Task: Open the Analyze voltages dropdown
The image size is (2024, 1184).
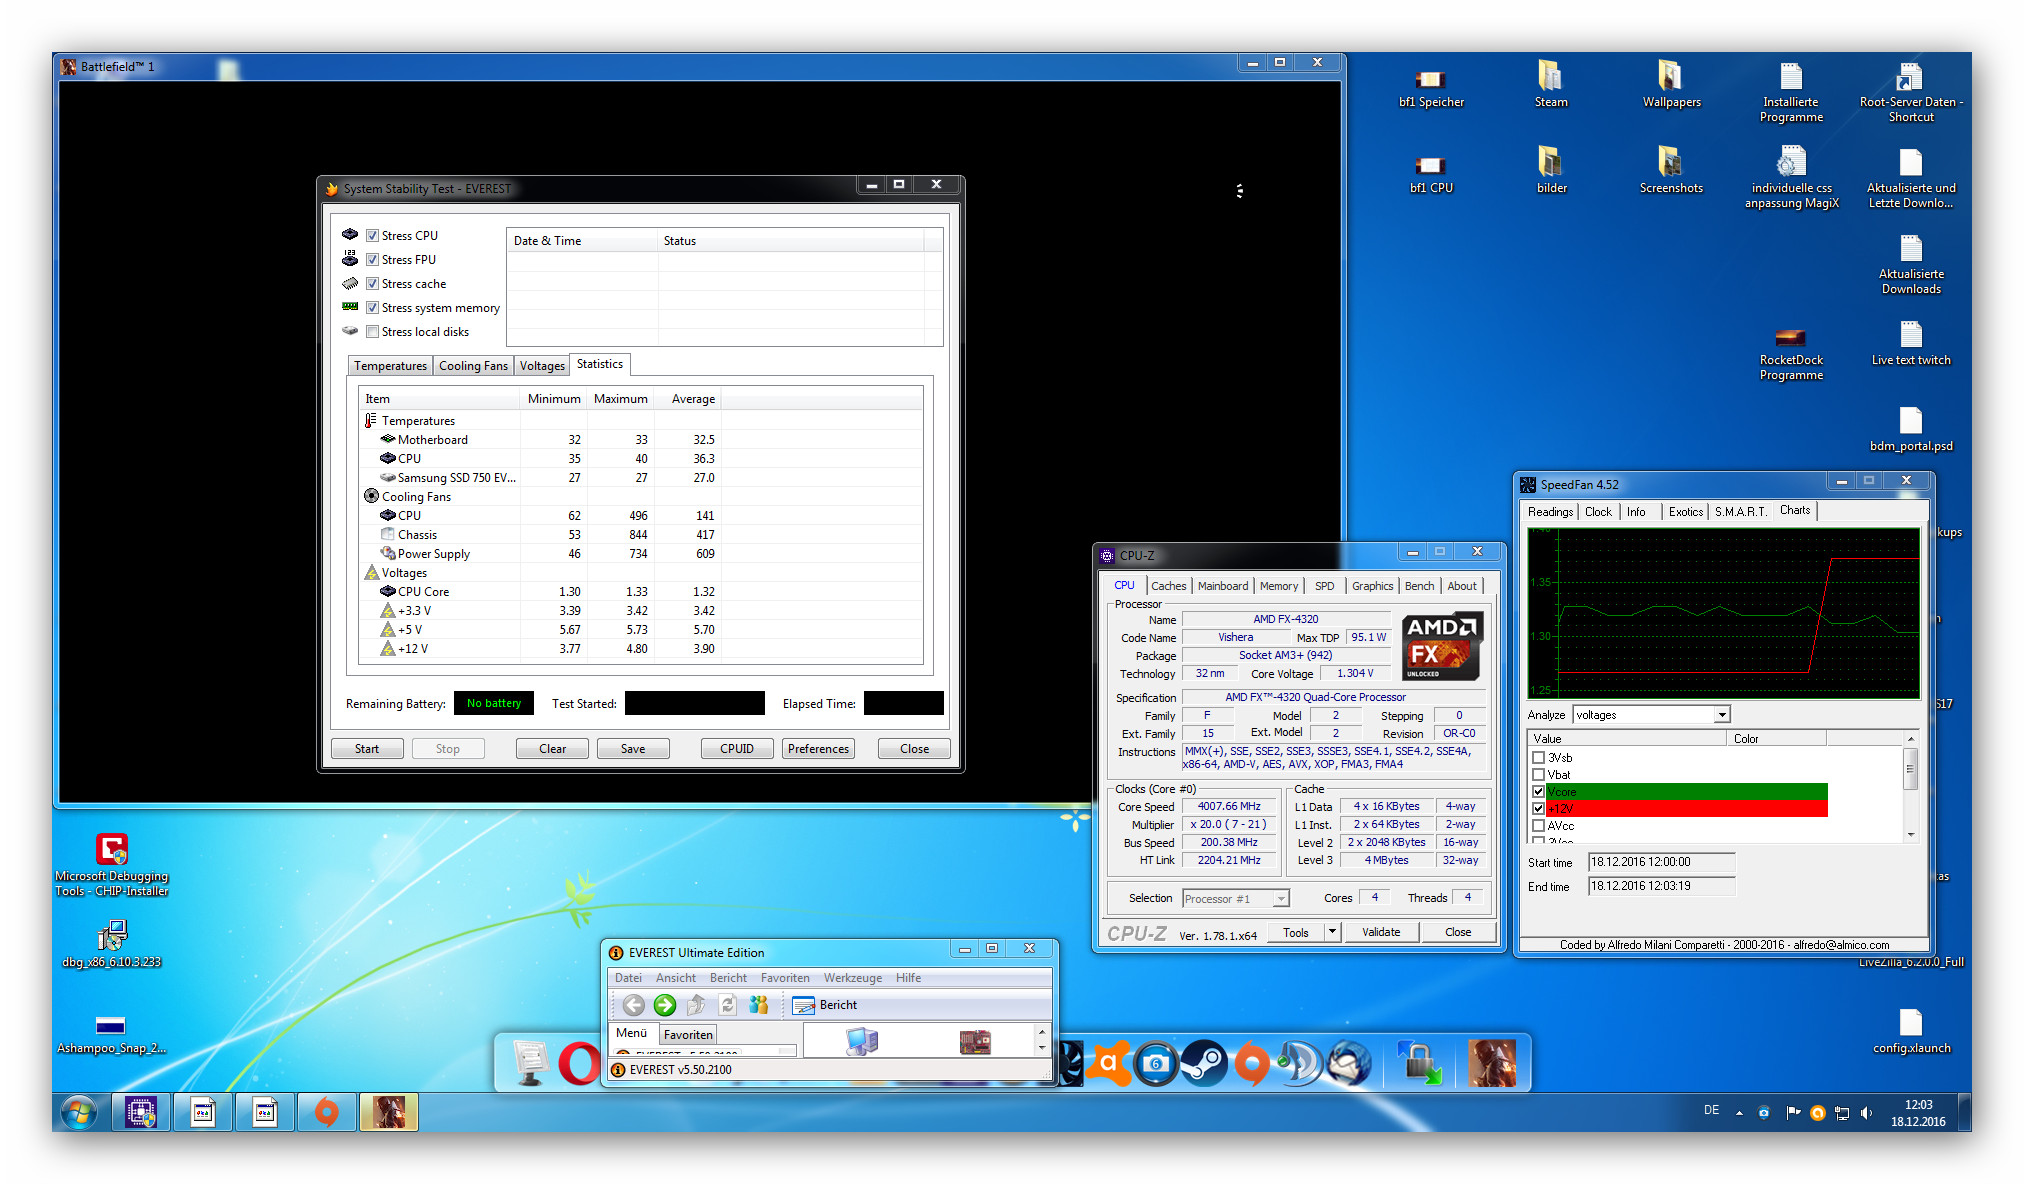Action: tap(1721, 715)
